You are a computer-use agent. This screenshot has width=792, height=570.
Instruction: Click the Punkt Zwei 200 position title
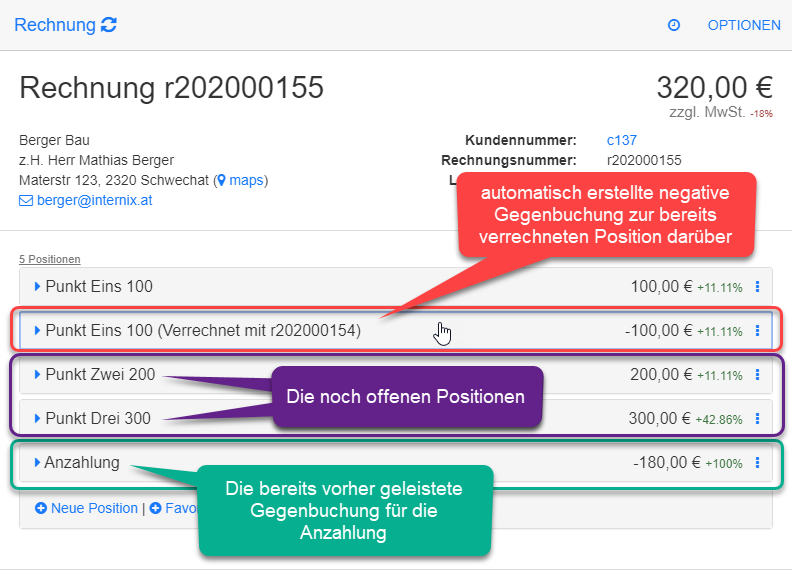coord(100,374)
